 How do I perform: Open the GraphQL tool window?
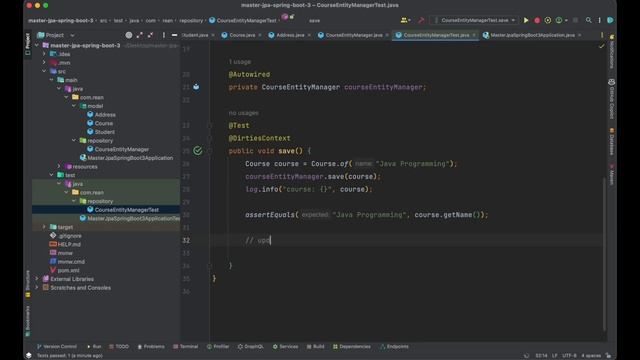click(251, 347)
